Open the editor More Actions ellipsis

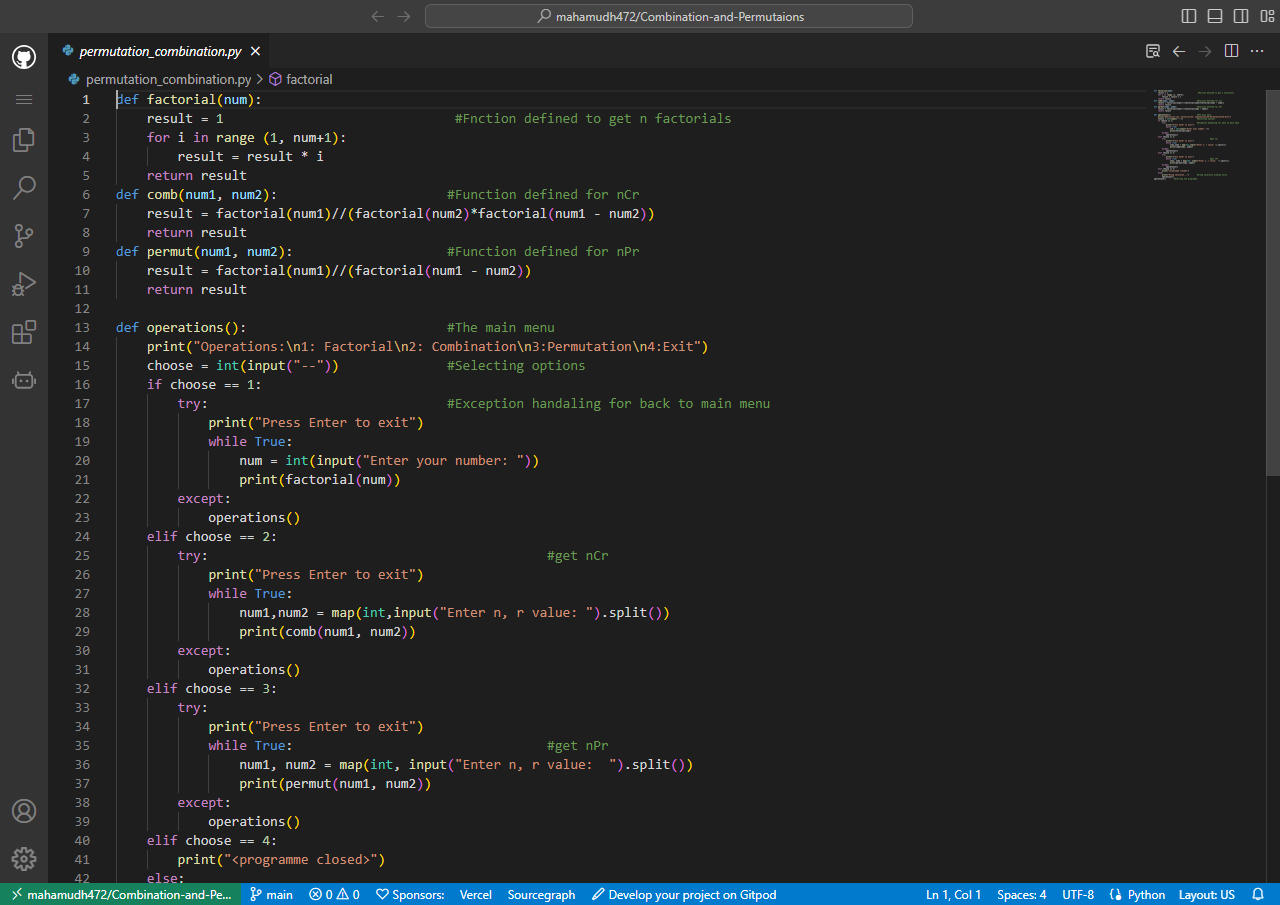point(1257,51)
